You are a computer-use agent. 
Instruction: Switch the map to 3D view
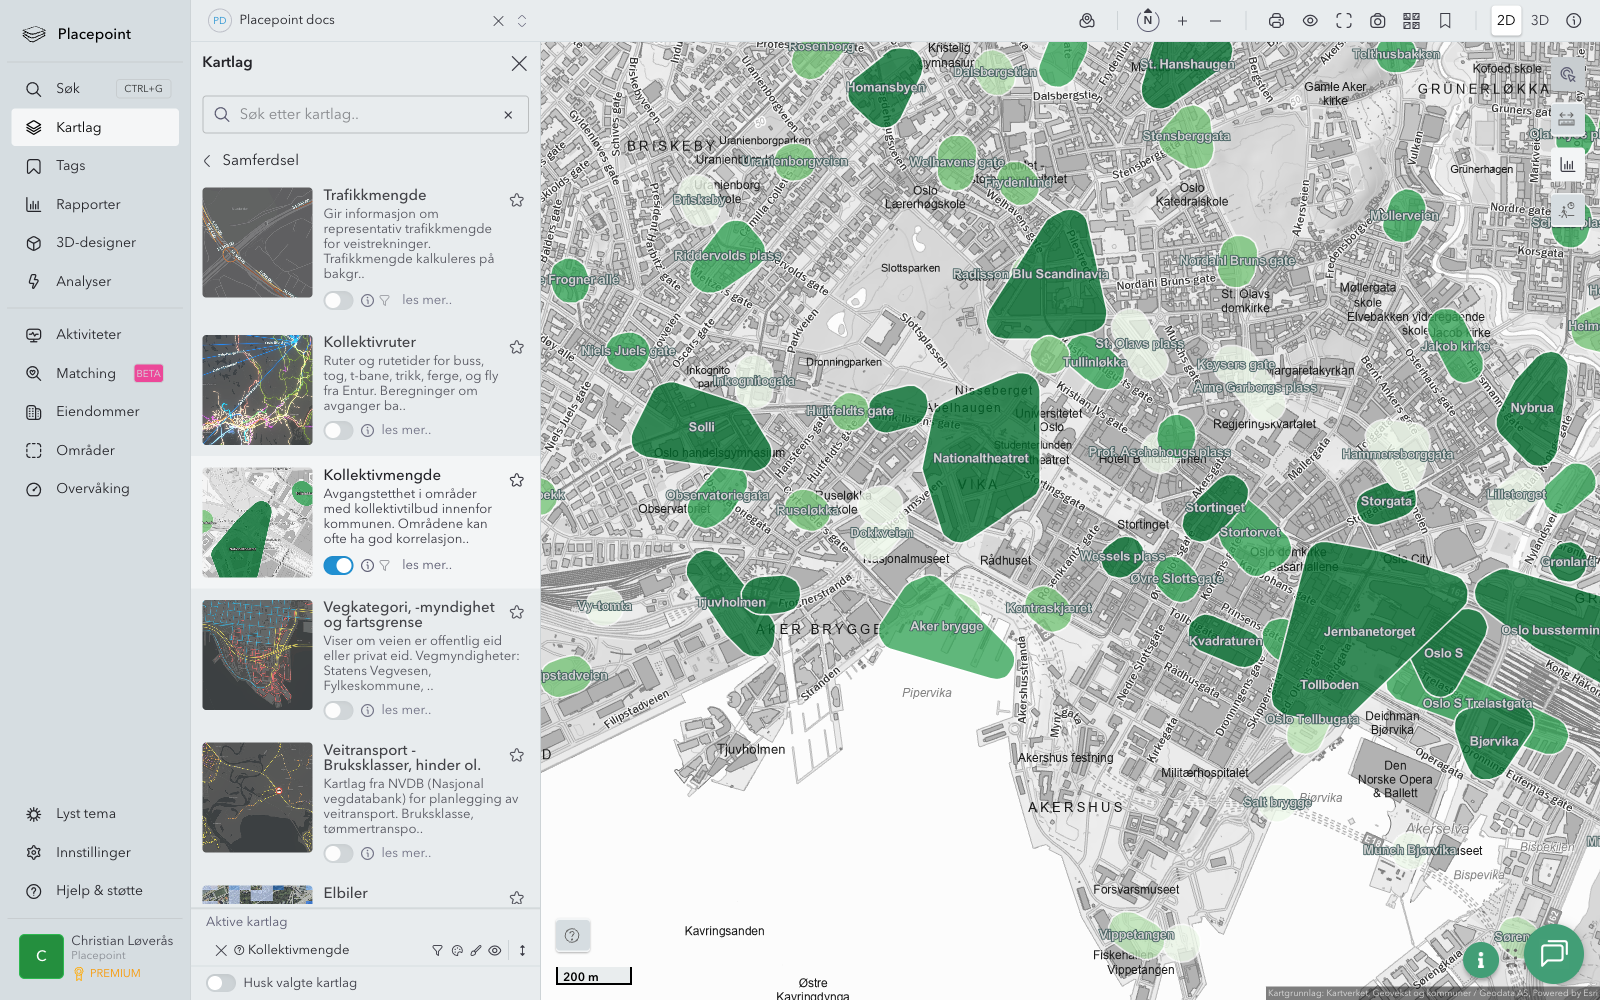1540,21
